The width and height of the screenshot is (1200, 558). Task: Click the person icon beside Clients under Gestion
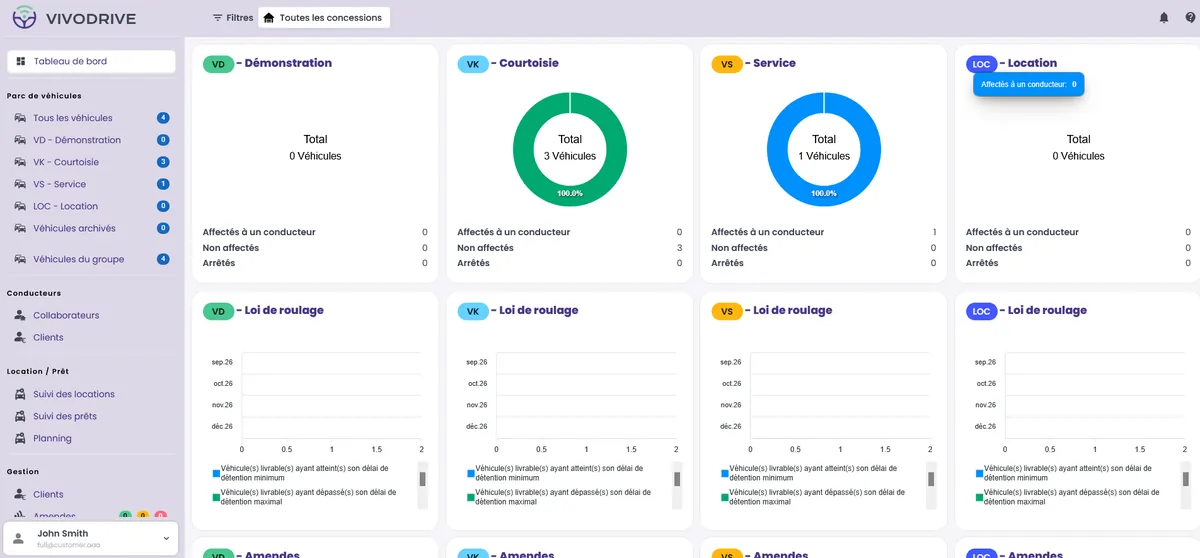(21, 494)
